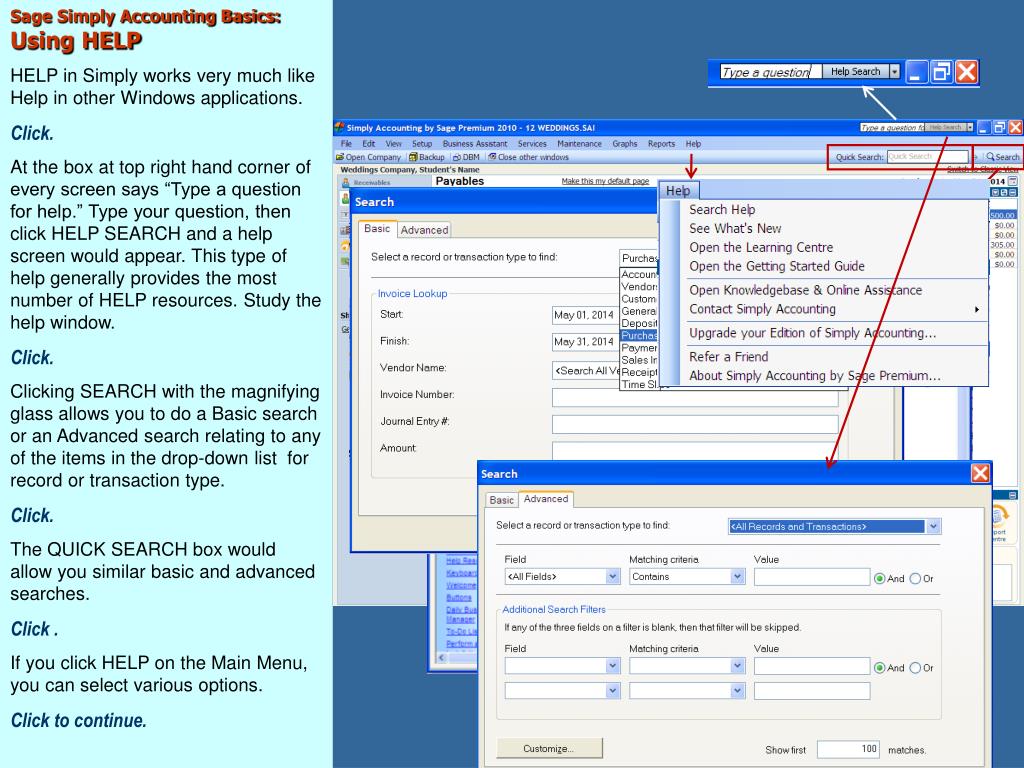Screen dimensions: 1024x768
Task: Choose Upgrade your Edition of Simply Accounting
Action: pos(813,333)
